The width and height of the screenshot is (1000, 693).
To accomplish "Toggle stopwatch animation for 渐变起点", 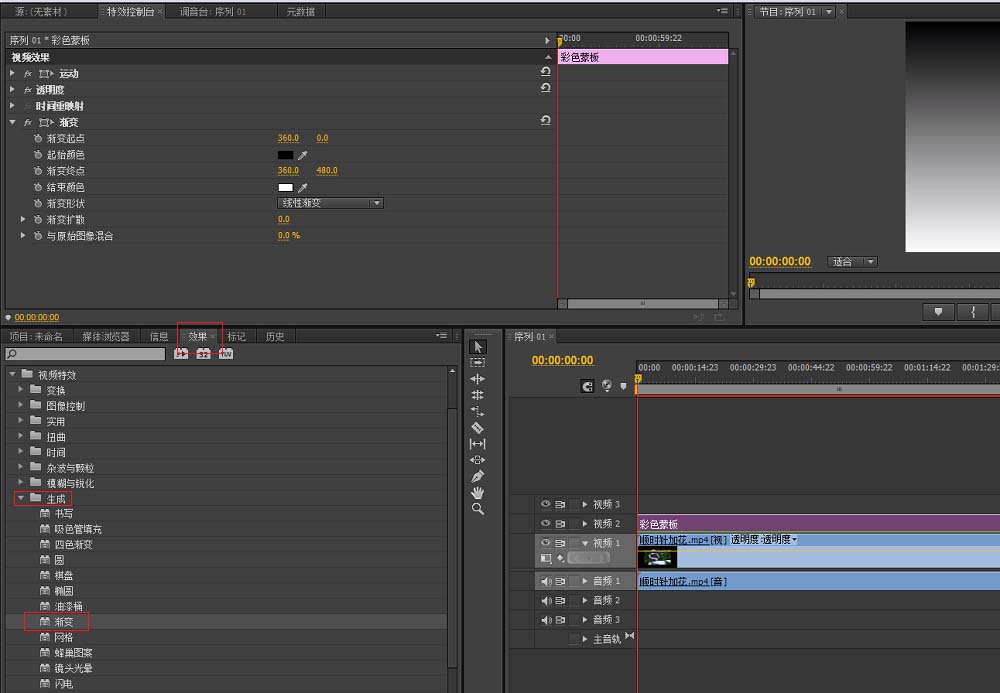I will pyautogui.click(x=38, y=138).
